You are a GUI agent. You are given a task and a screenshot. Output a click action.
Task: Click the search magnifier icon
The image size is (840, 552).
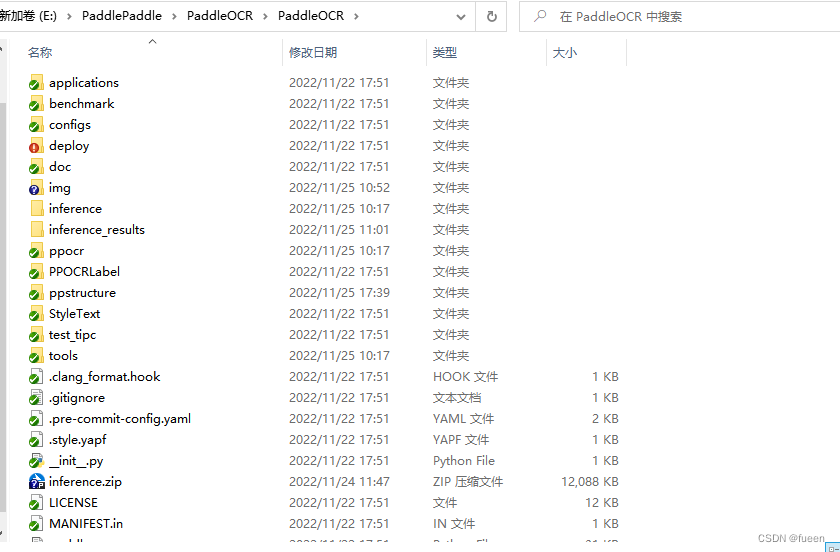pos(540,16)
